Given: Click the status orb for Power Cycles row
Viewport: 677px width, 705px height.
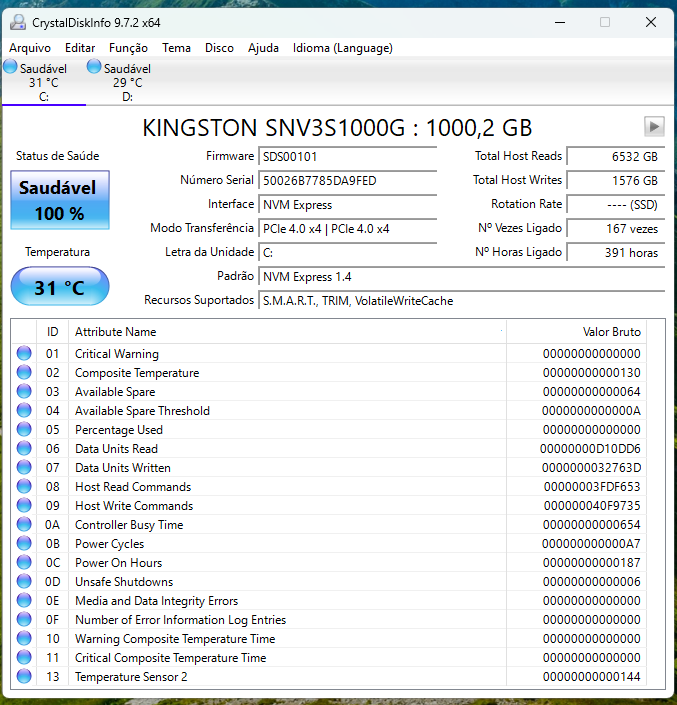Looking at the screenshot, I should pos(24,544).
